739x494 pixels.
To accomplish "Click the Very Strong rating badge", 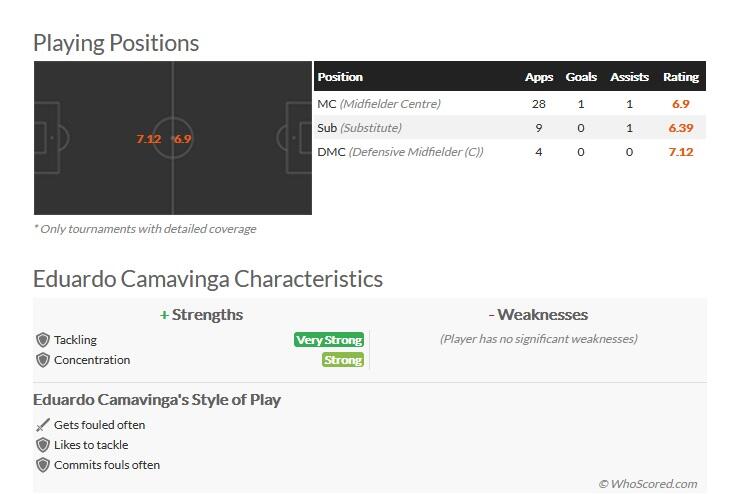I will (329, 340).
